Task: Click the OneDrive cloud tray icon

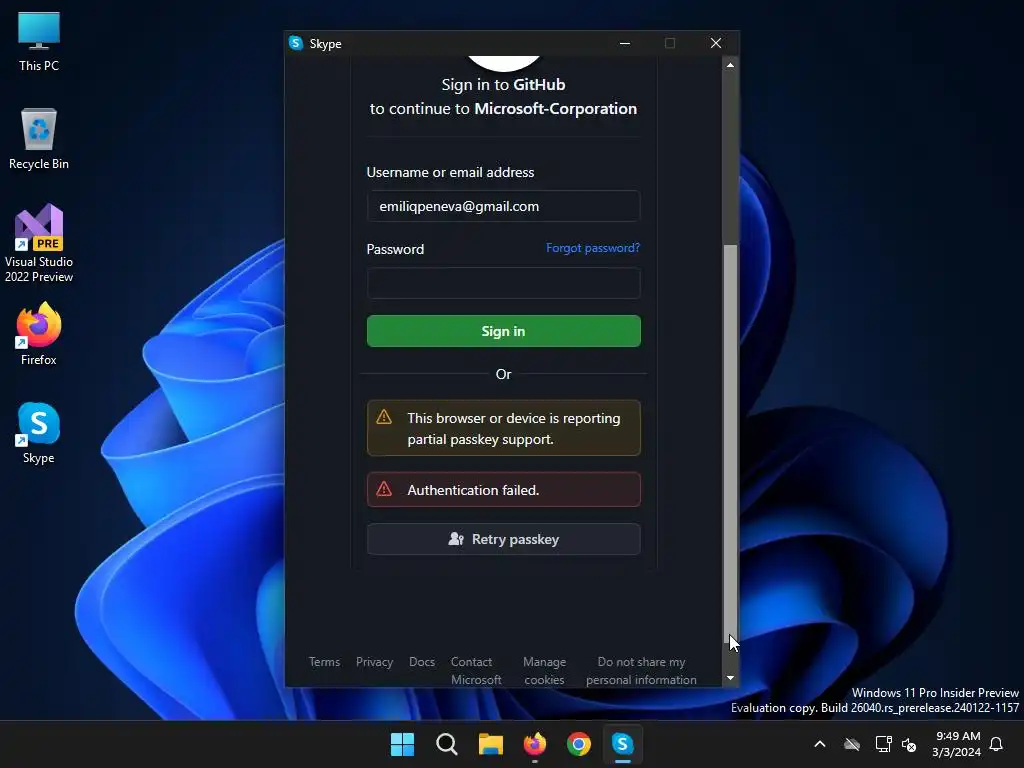Action: click(x=852, y=744)
